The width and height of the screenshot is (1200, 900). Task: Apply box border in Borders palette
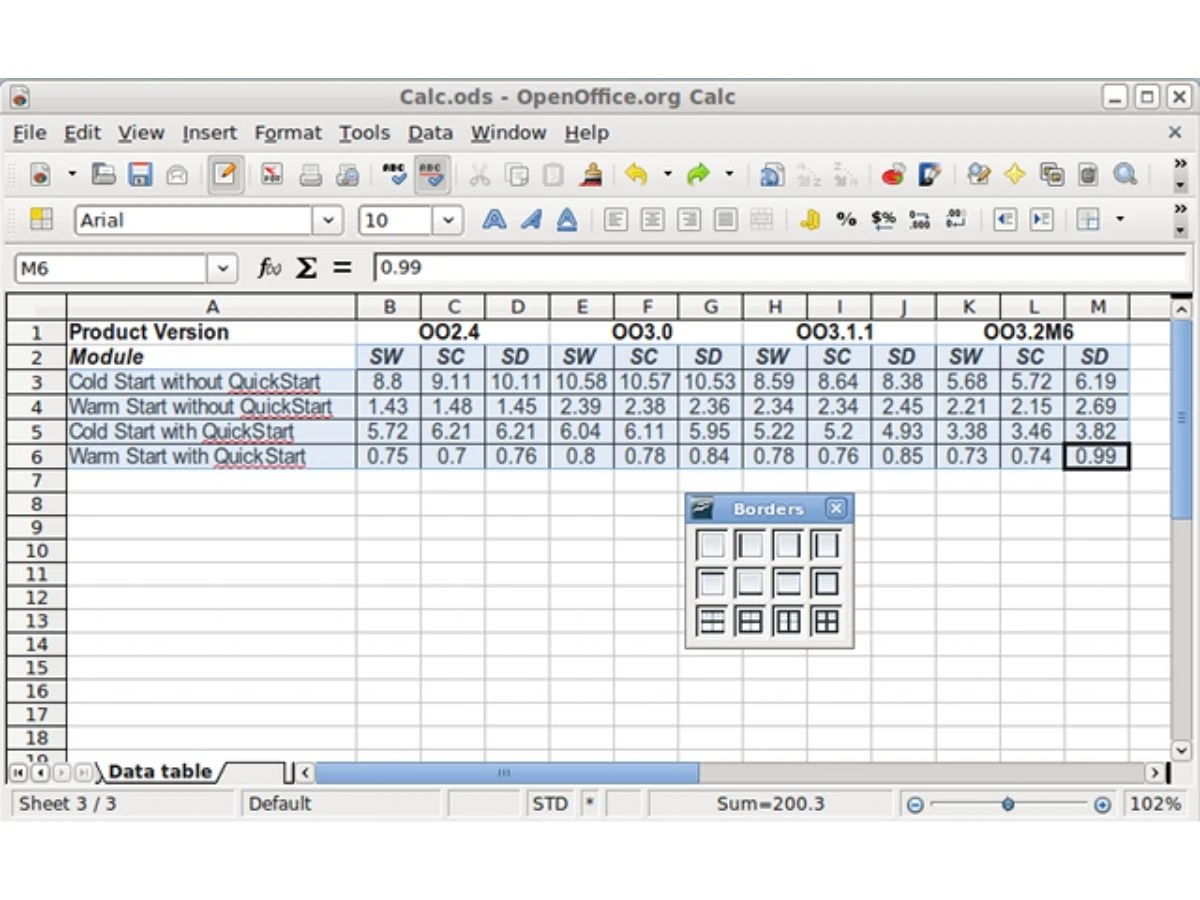click(x=827, y=583)
